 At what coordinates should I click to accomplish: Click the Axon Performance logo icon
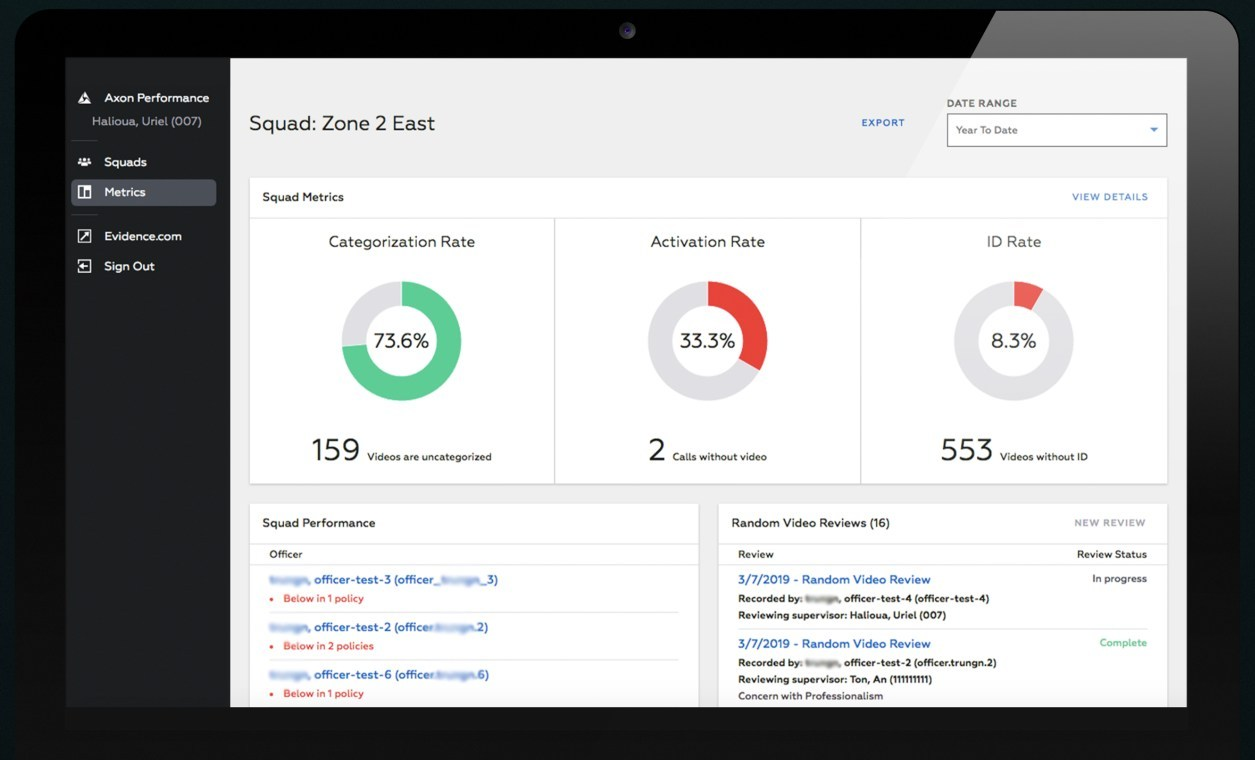(85, 97)
